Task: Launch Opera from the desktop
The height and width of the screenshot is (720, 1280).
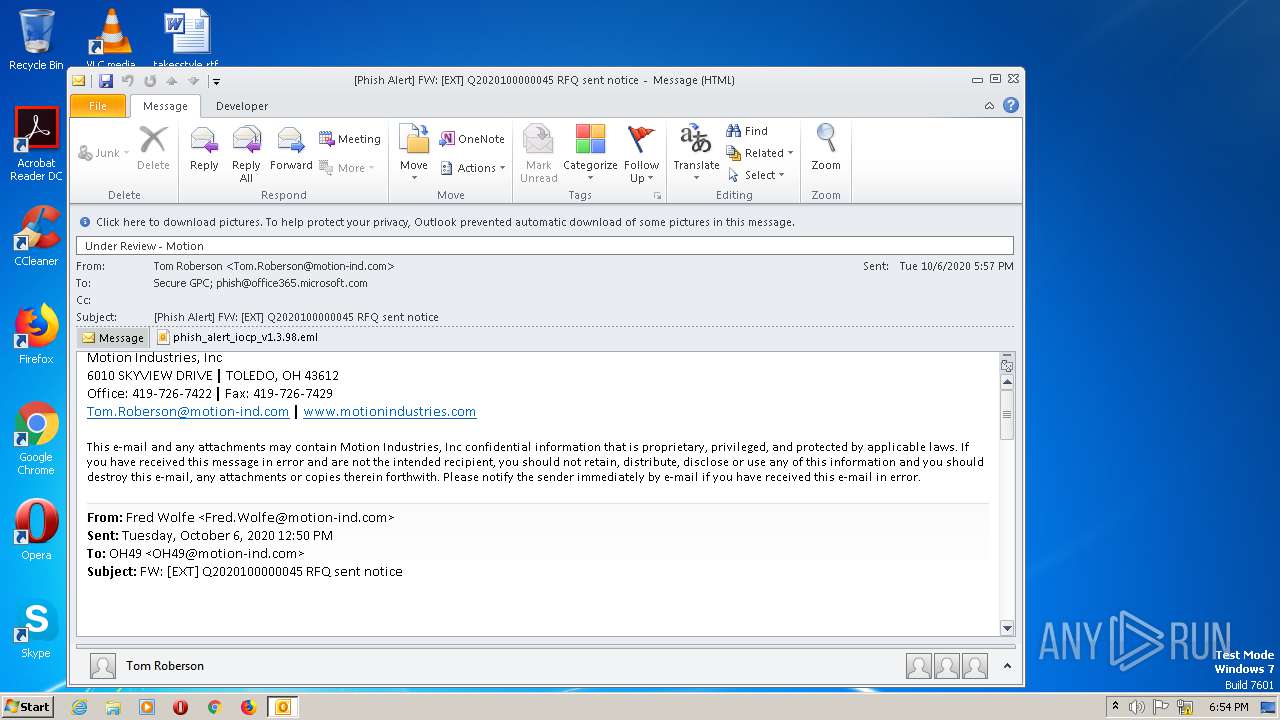Action: click(x=36, y=530)
